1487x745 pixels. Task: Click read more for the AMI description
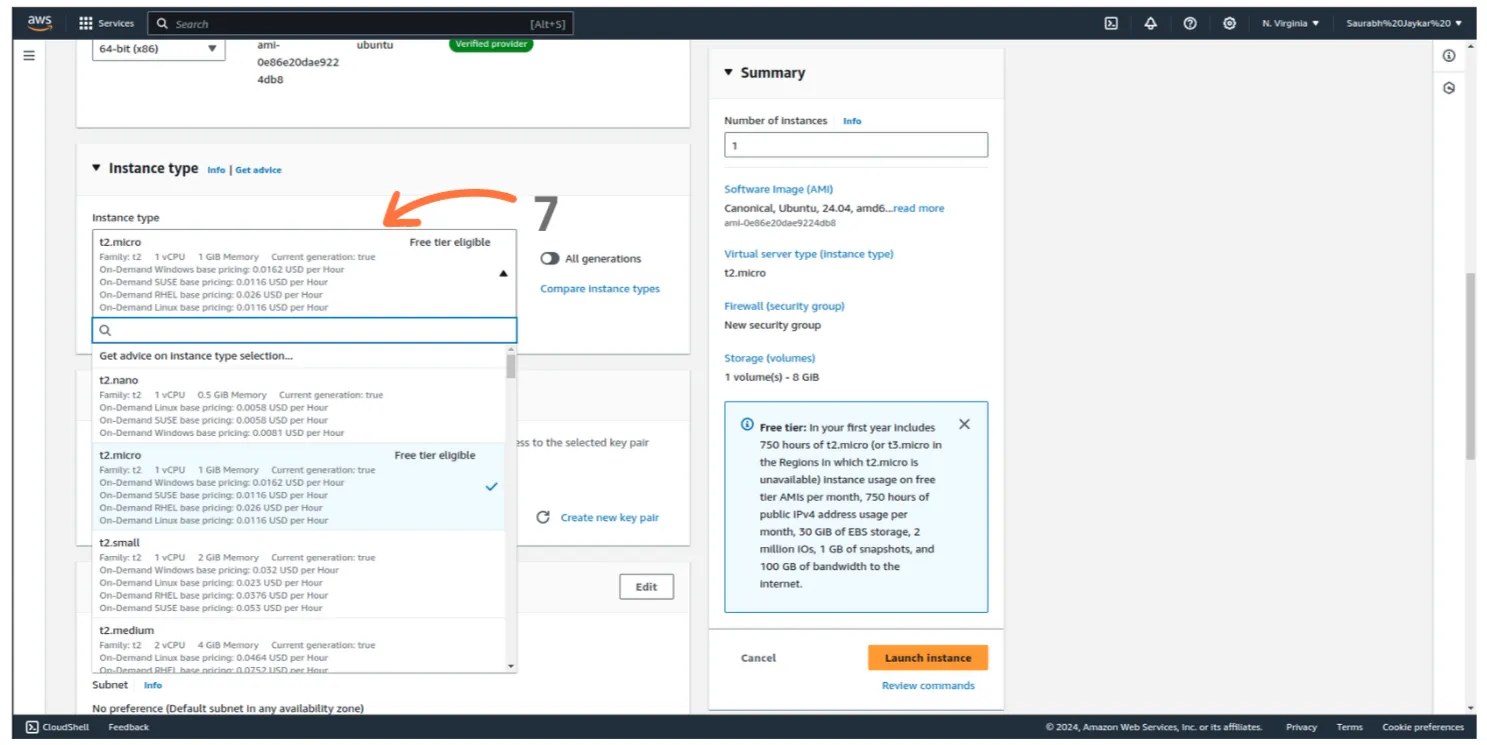pos(919,208)
